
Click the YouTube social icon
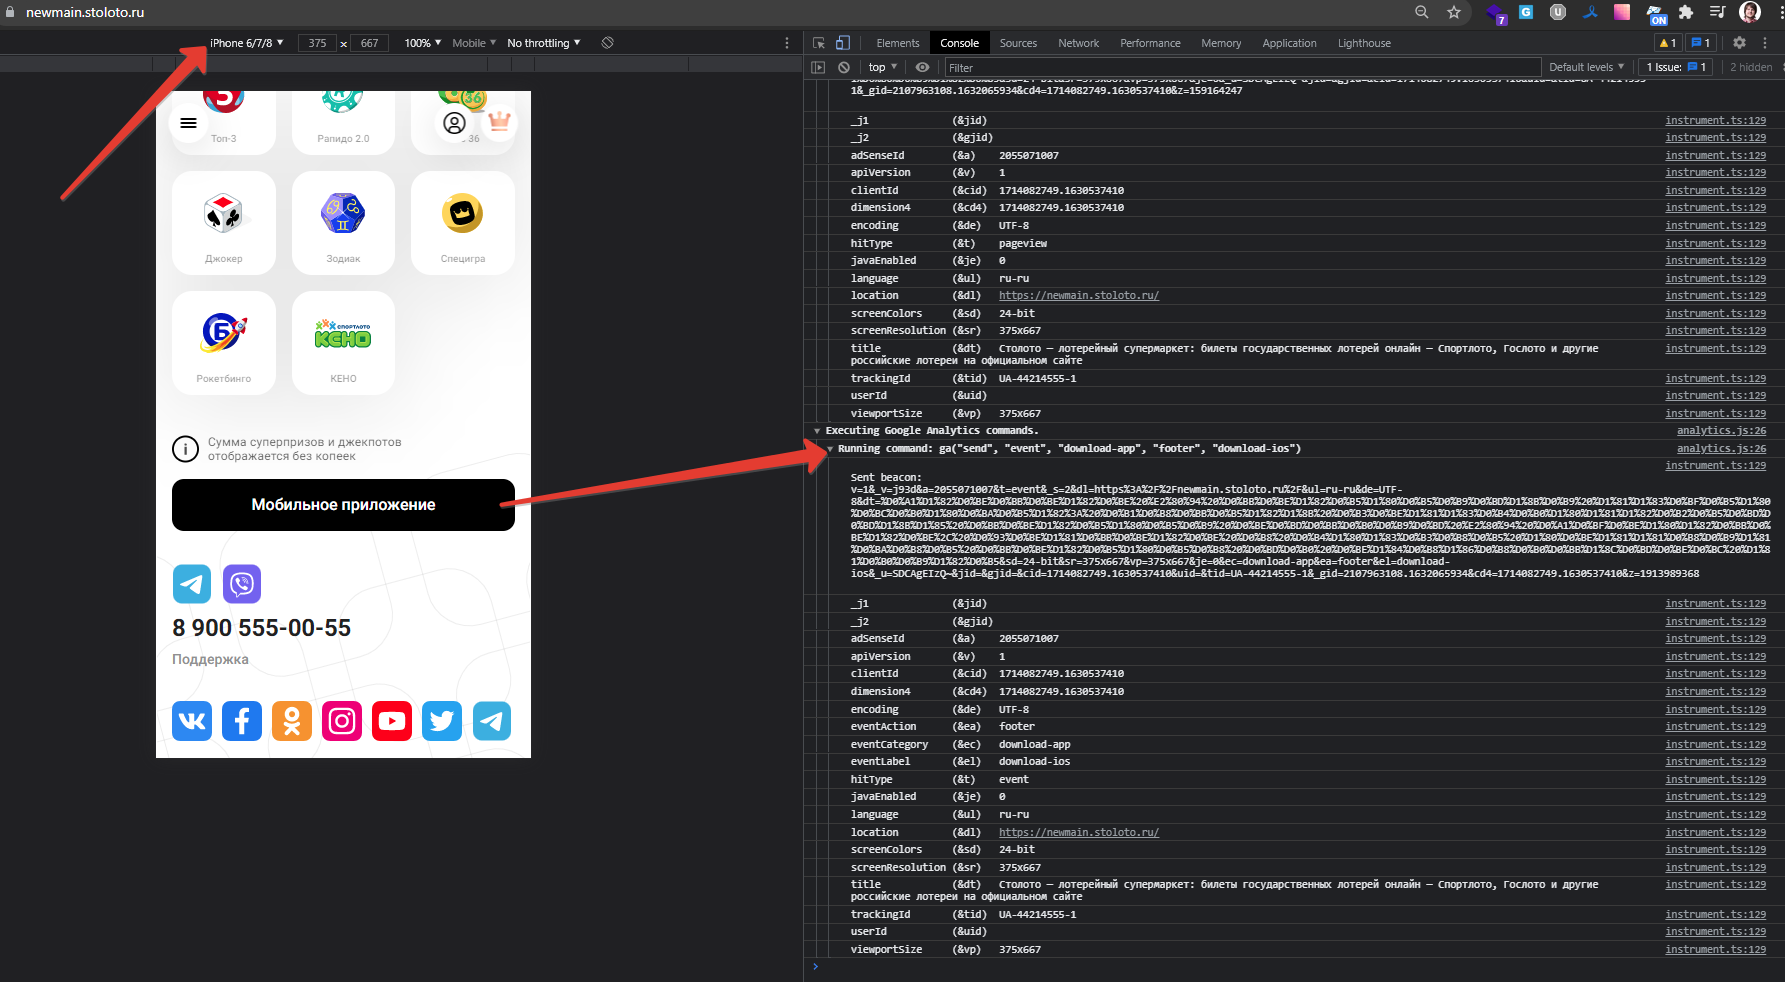pos(392,721)
